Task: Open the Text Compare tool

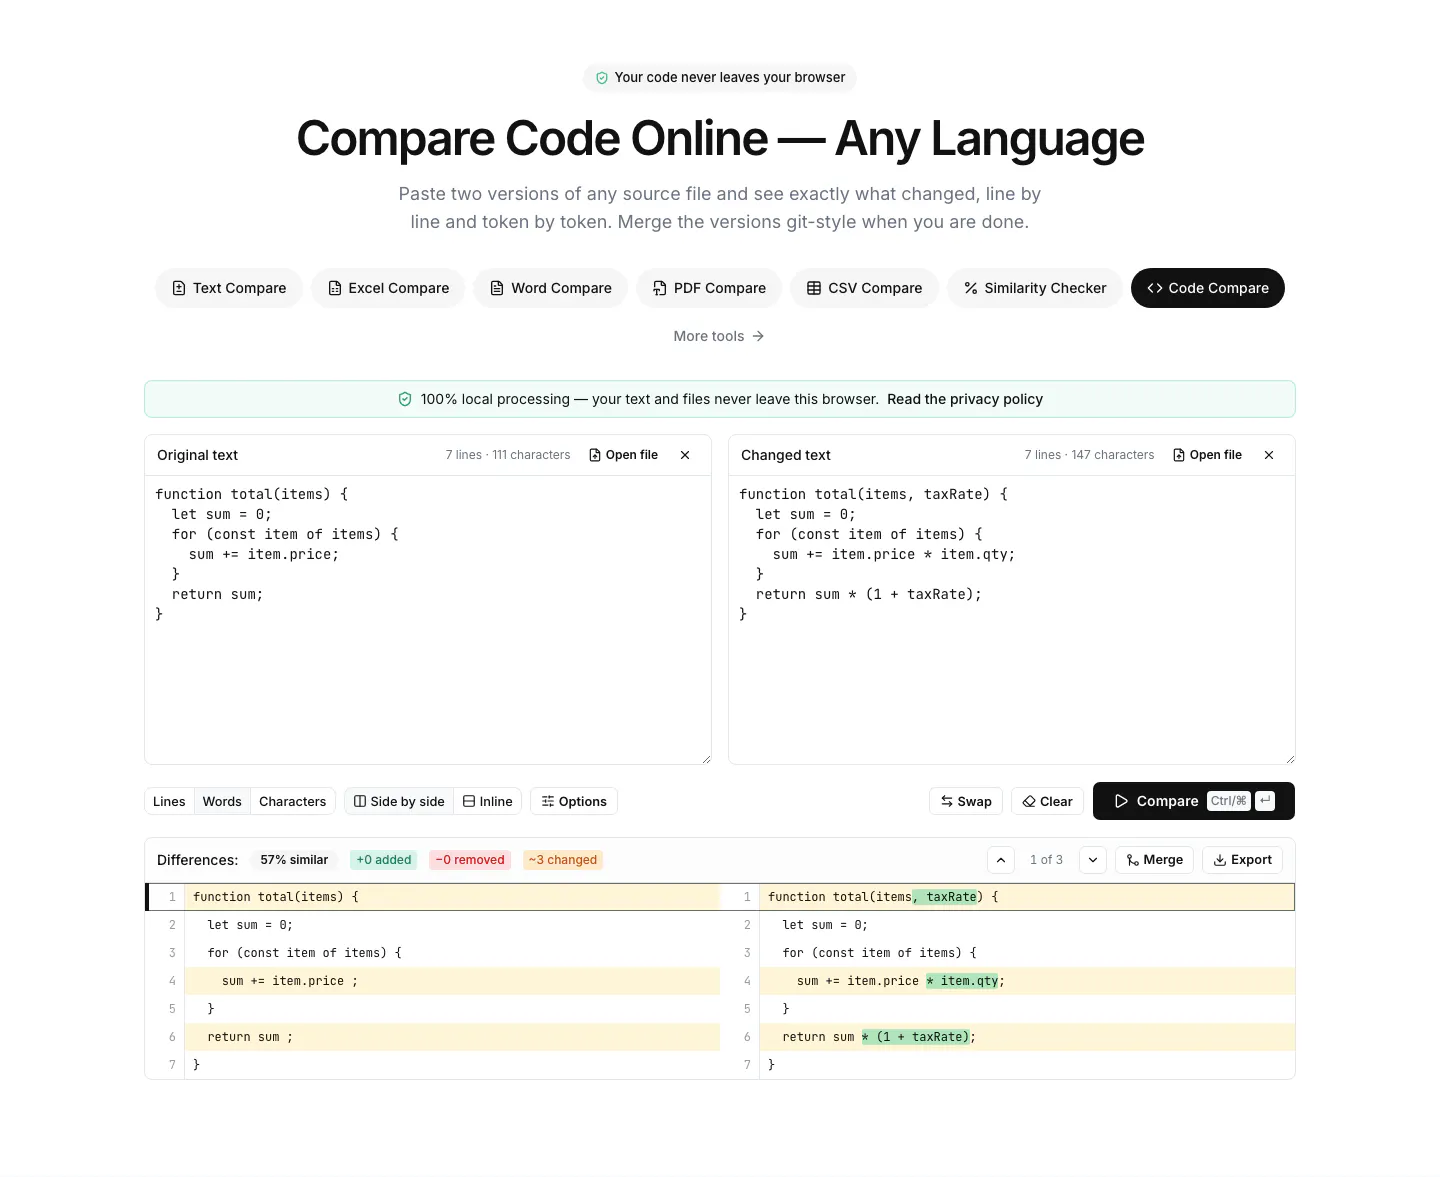Action: 229,288
